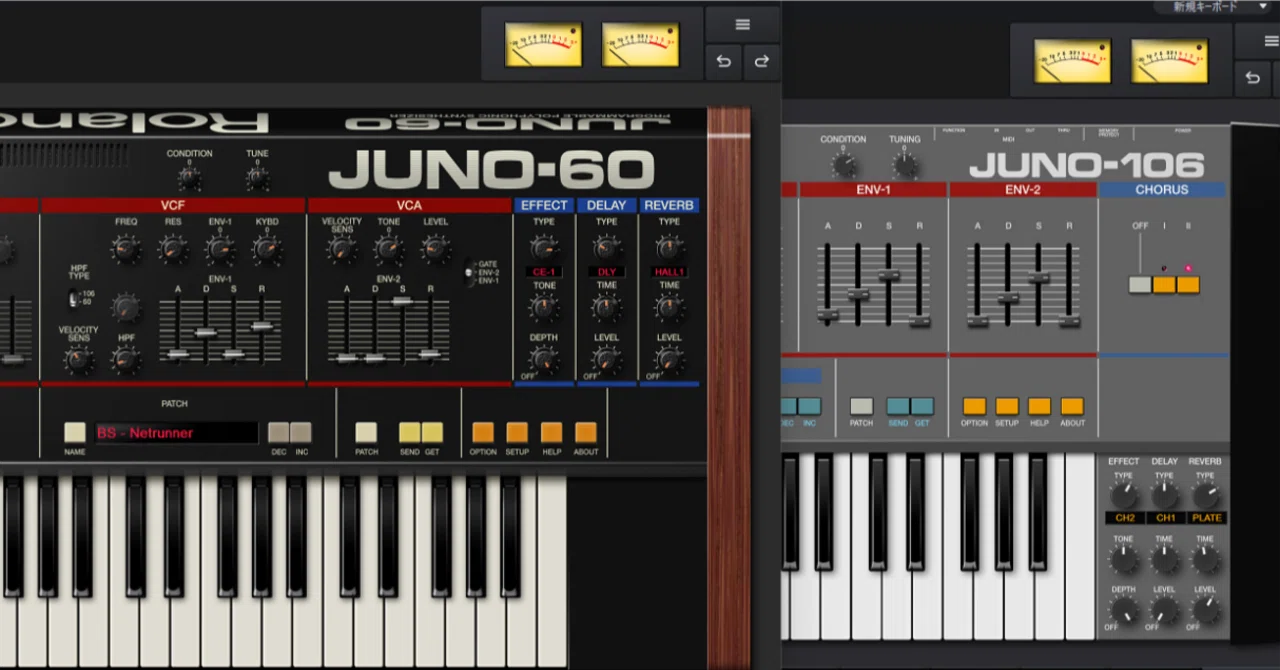The image size is (1280, 670).
Task: Click the JUNO-60 TUNE knob
Action: tap(257, 179)
